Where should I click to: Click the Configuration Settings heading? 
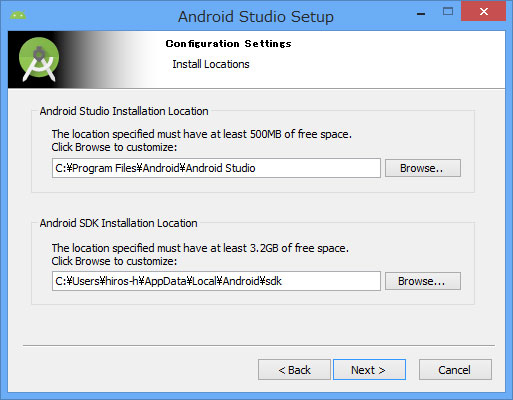[228, 44]
